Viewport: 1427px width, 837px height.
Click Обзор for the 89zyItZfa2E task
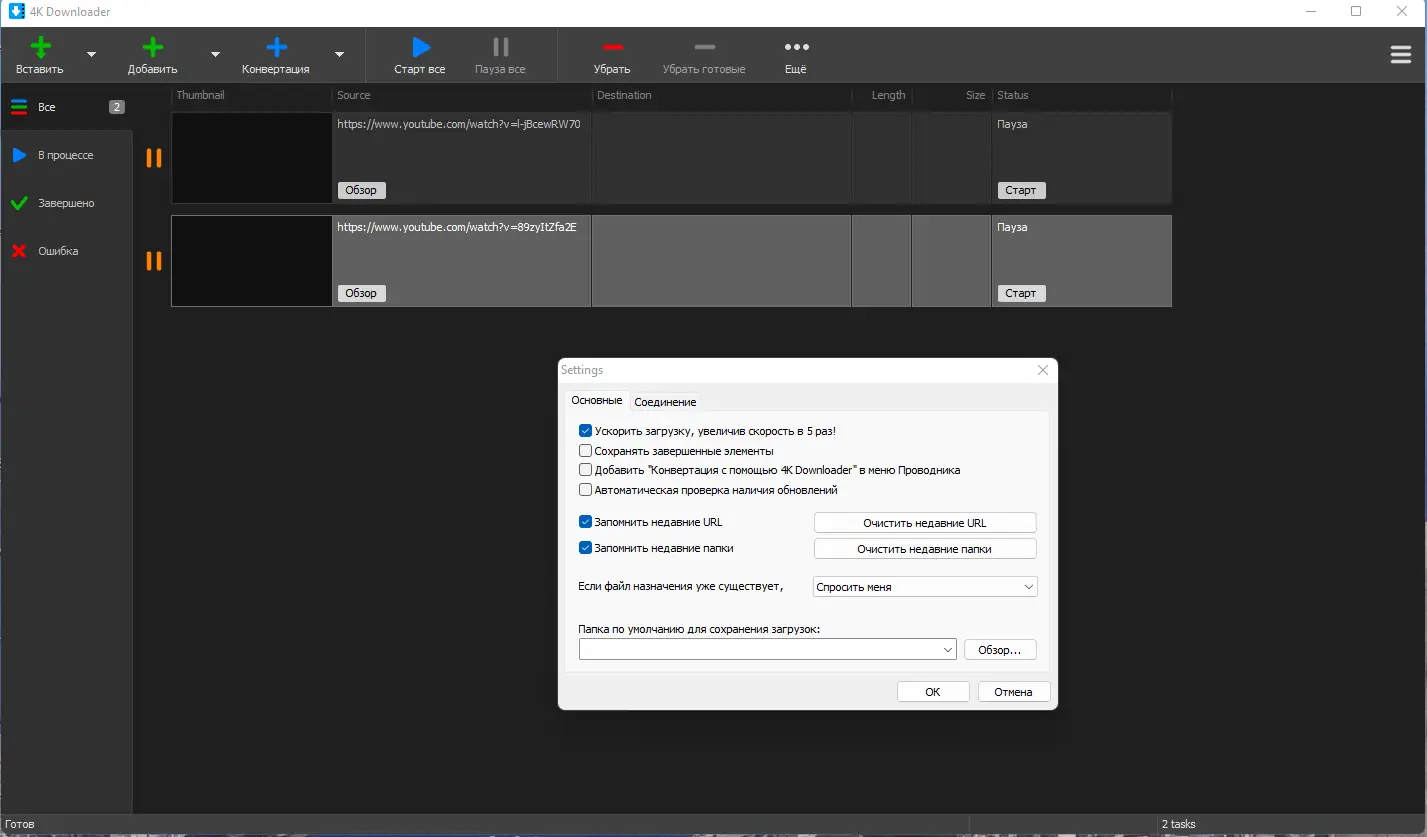click(x=361, y=293)
